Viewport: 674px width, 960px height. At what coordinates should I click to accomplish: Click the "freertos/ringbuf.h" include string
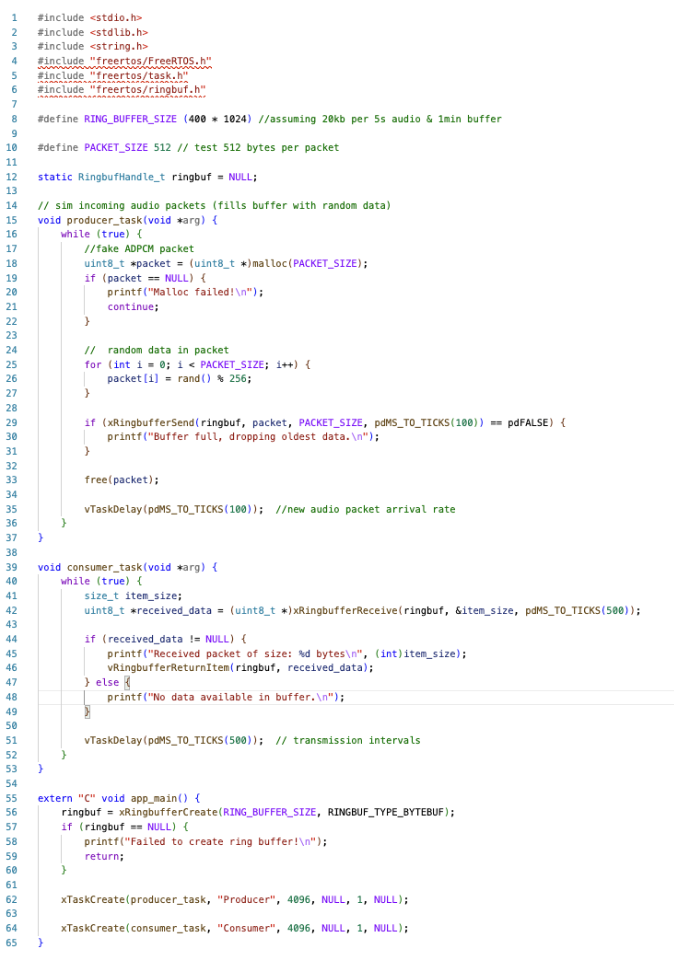[x=146, y=90]
